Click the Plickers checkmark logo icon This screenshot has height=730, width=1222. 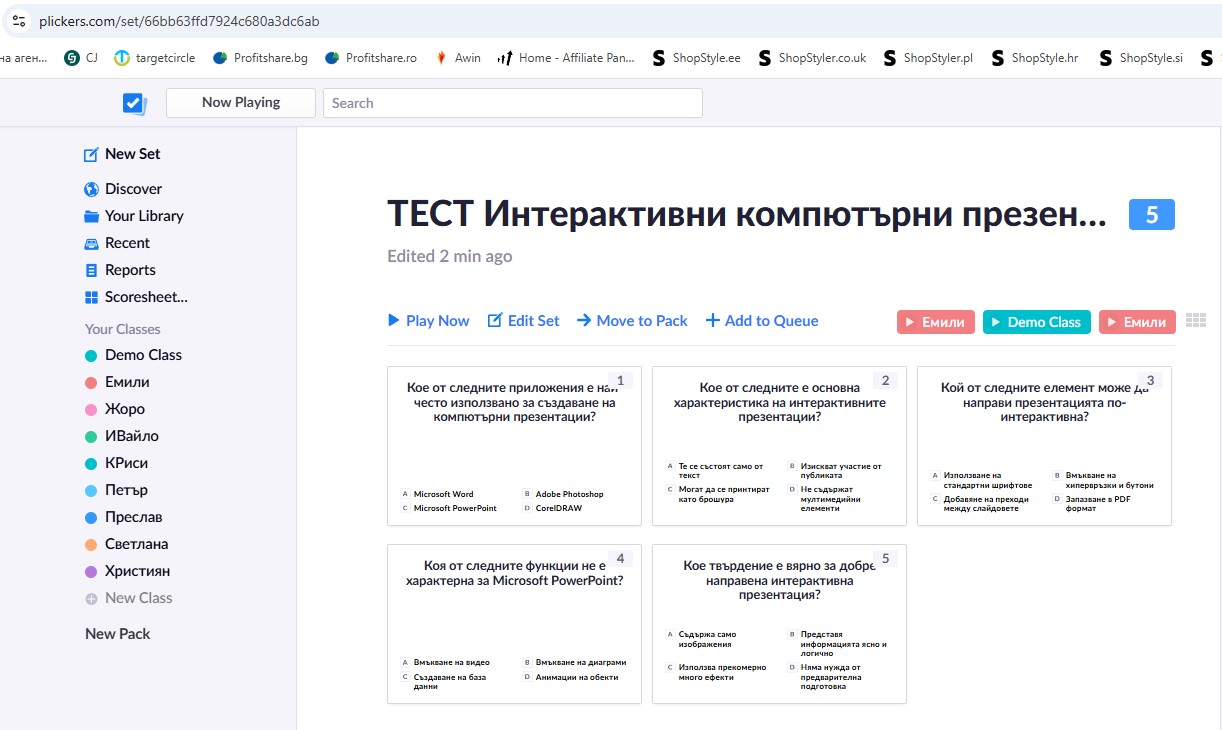click(x=134, y=103)
